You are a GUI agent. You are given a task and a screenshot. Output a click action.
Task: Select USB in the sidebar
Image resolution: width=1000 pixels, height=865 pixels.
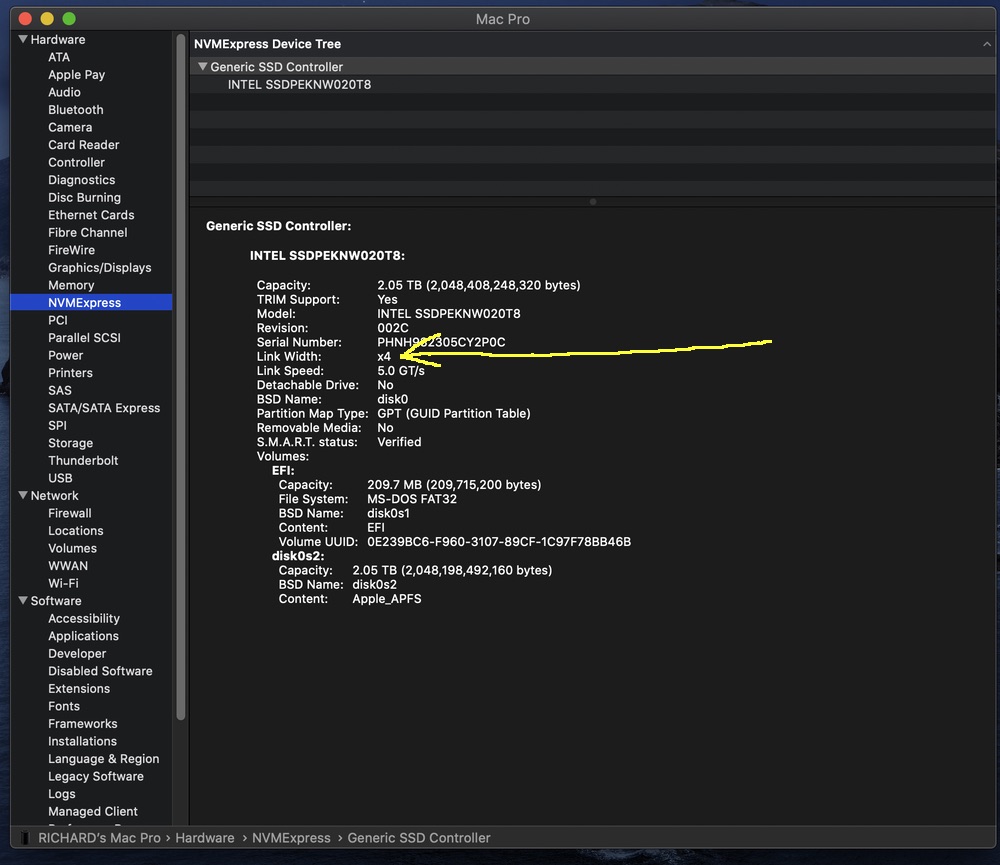click(x=60, y=478)
